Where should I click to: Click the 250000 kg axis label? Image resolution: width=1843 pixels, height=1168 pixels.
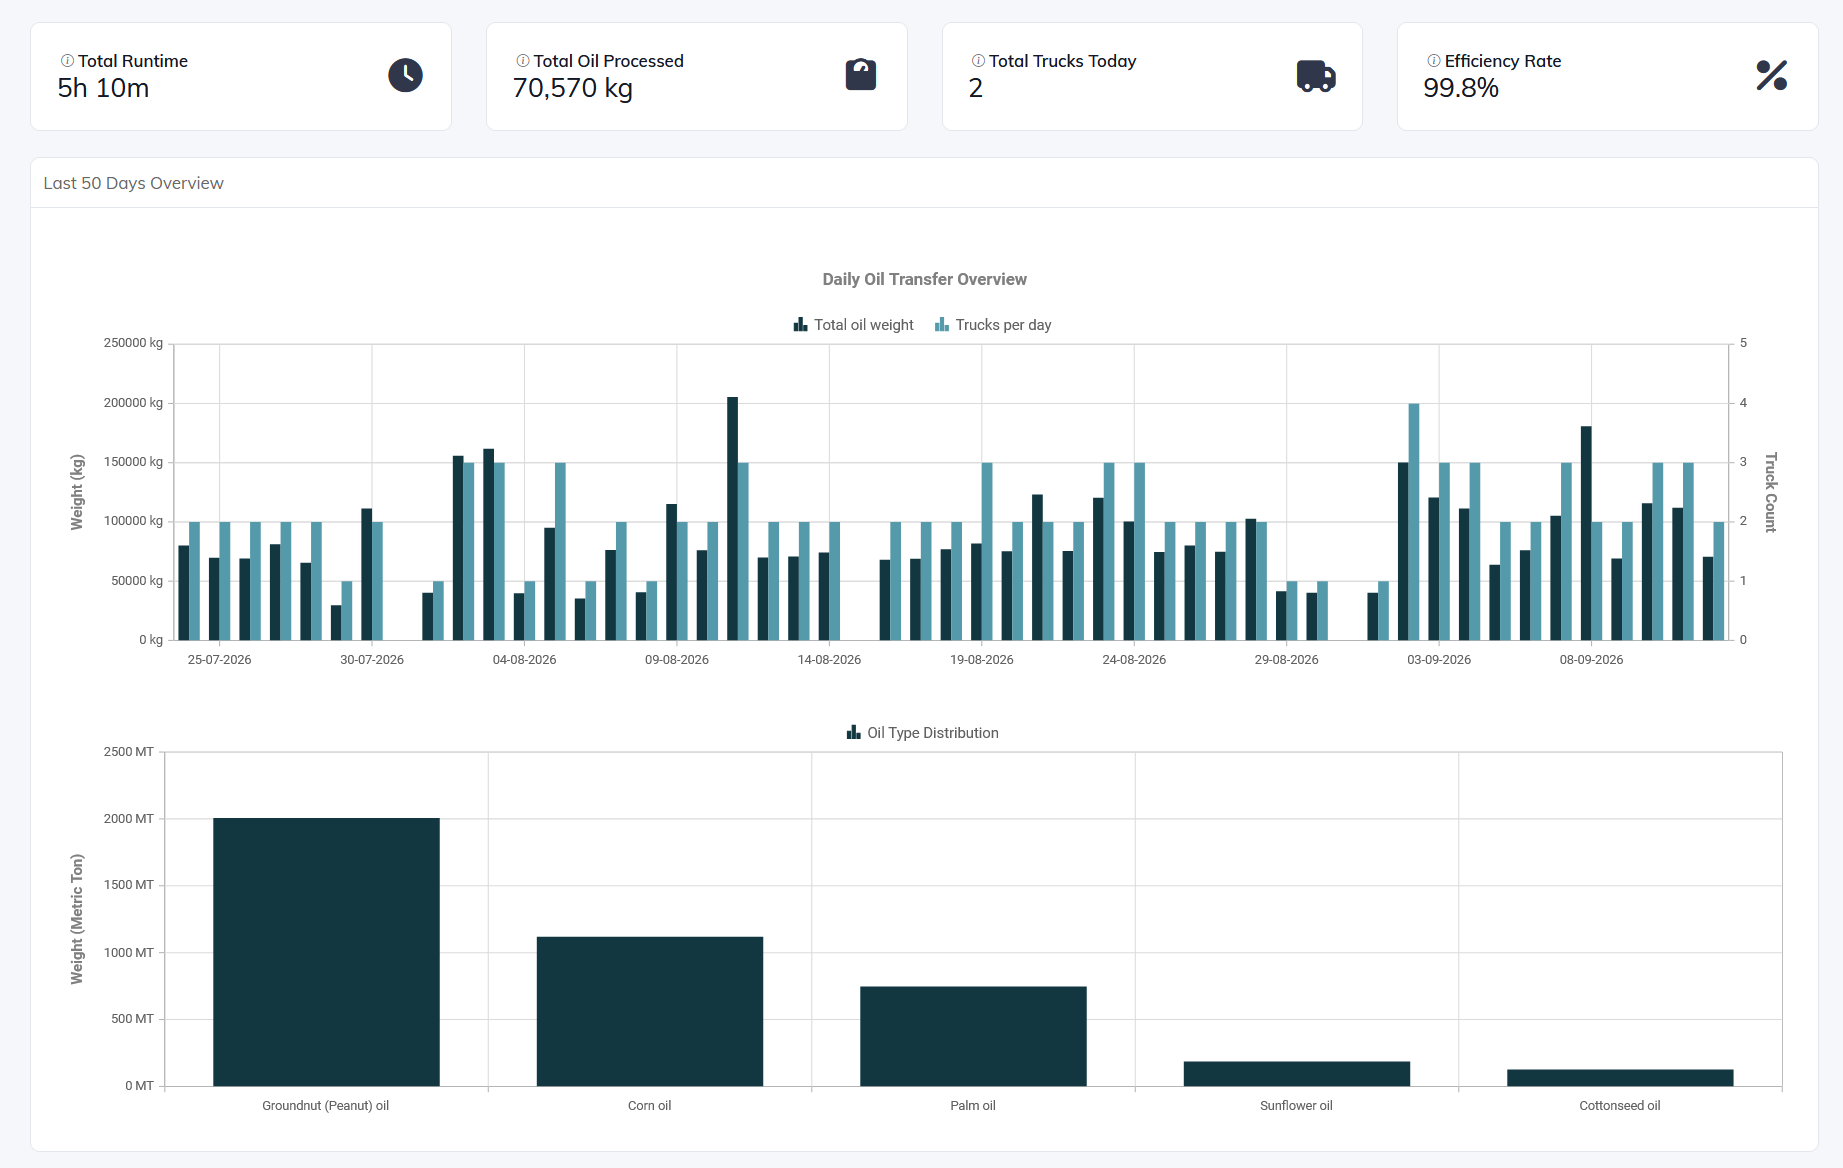pos(133,343)
